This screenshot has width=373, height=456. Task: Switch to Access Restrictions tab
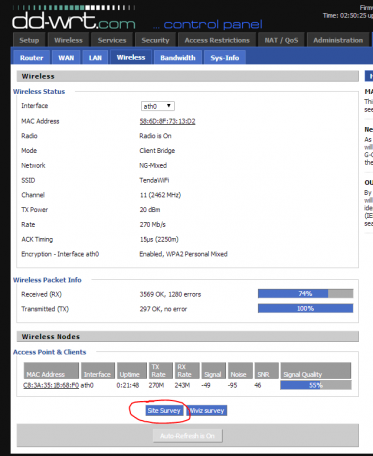(217, 40)
